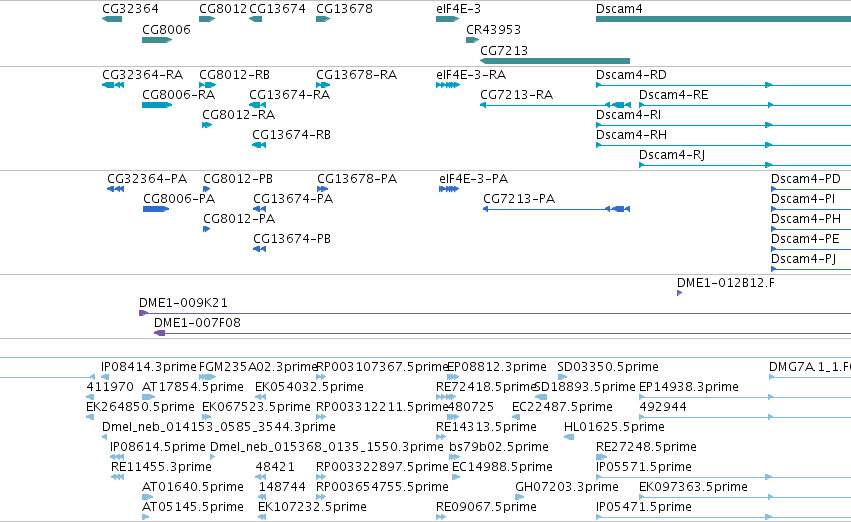Click protein CG8012-PA
The width and height of the screenshot is (851, 522).
[239, 219]
